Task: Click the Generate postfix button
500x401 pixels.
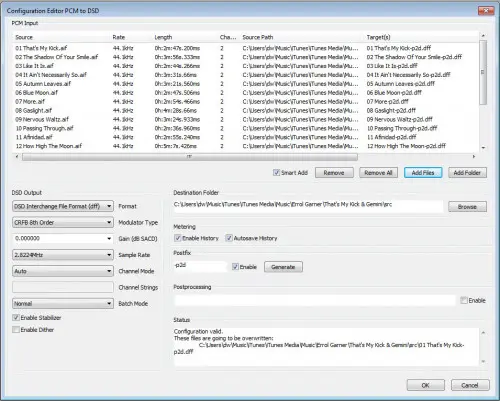Action: coord(283,267)
